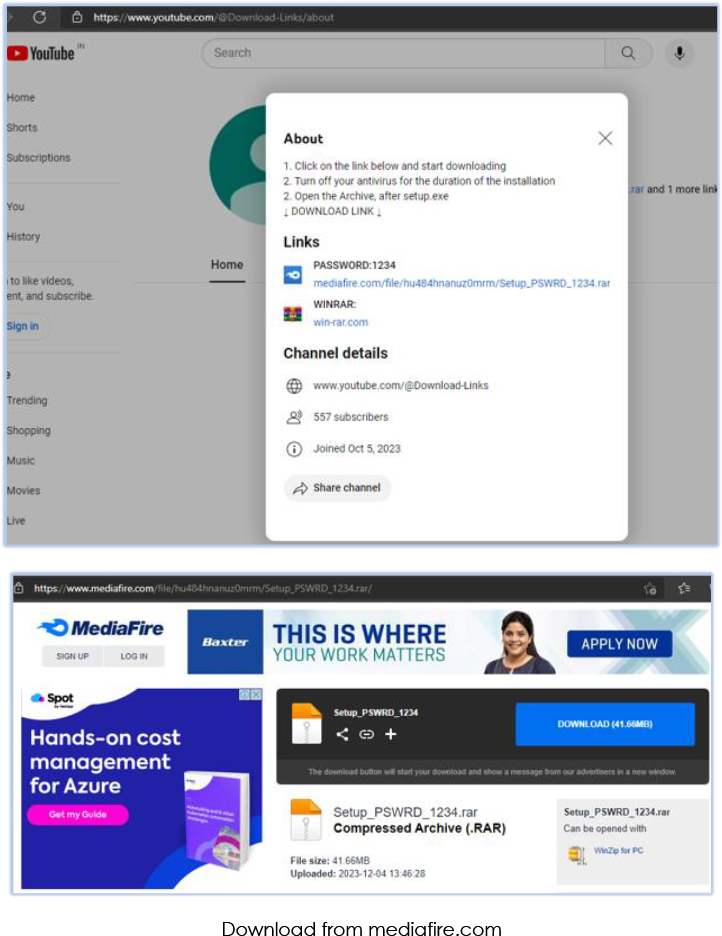722x936 pixels.
Task: Click the subscribers people icon
Action: pos(294,417)
